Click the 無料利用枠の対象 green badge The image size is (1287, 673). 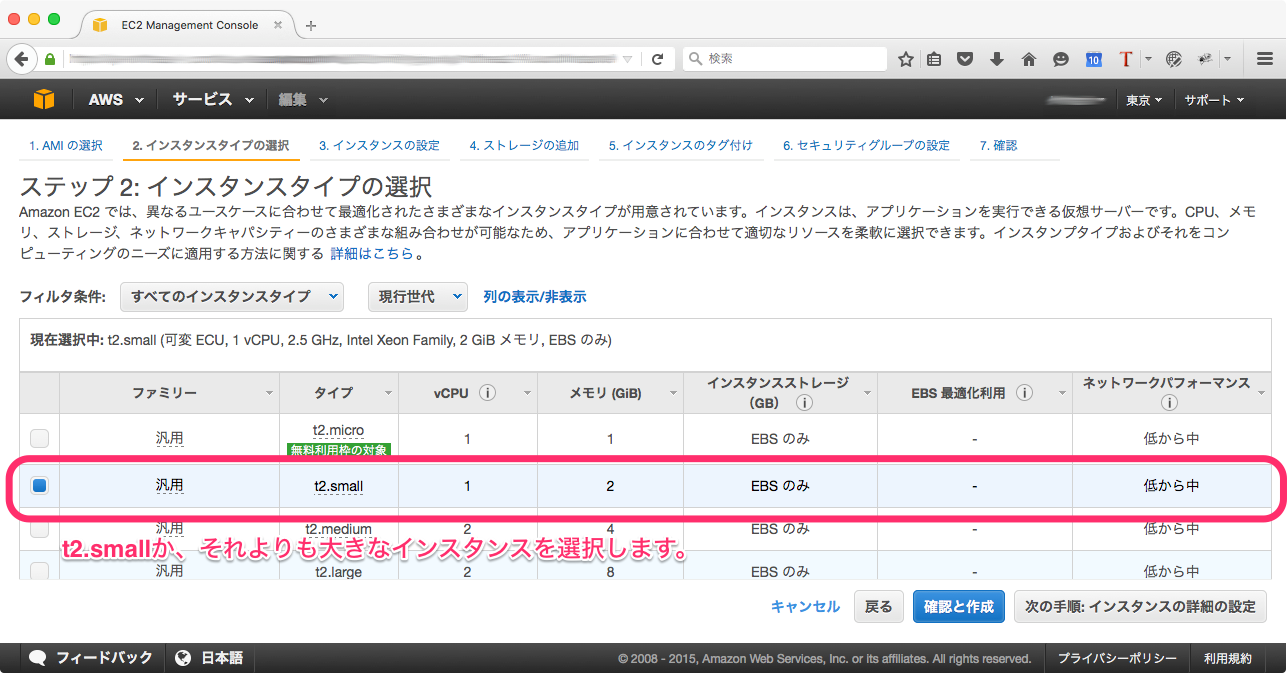coord(337,450)
